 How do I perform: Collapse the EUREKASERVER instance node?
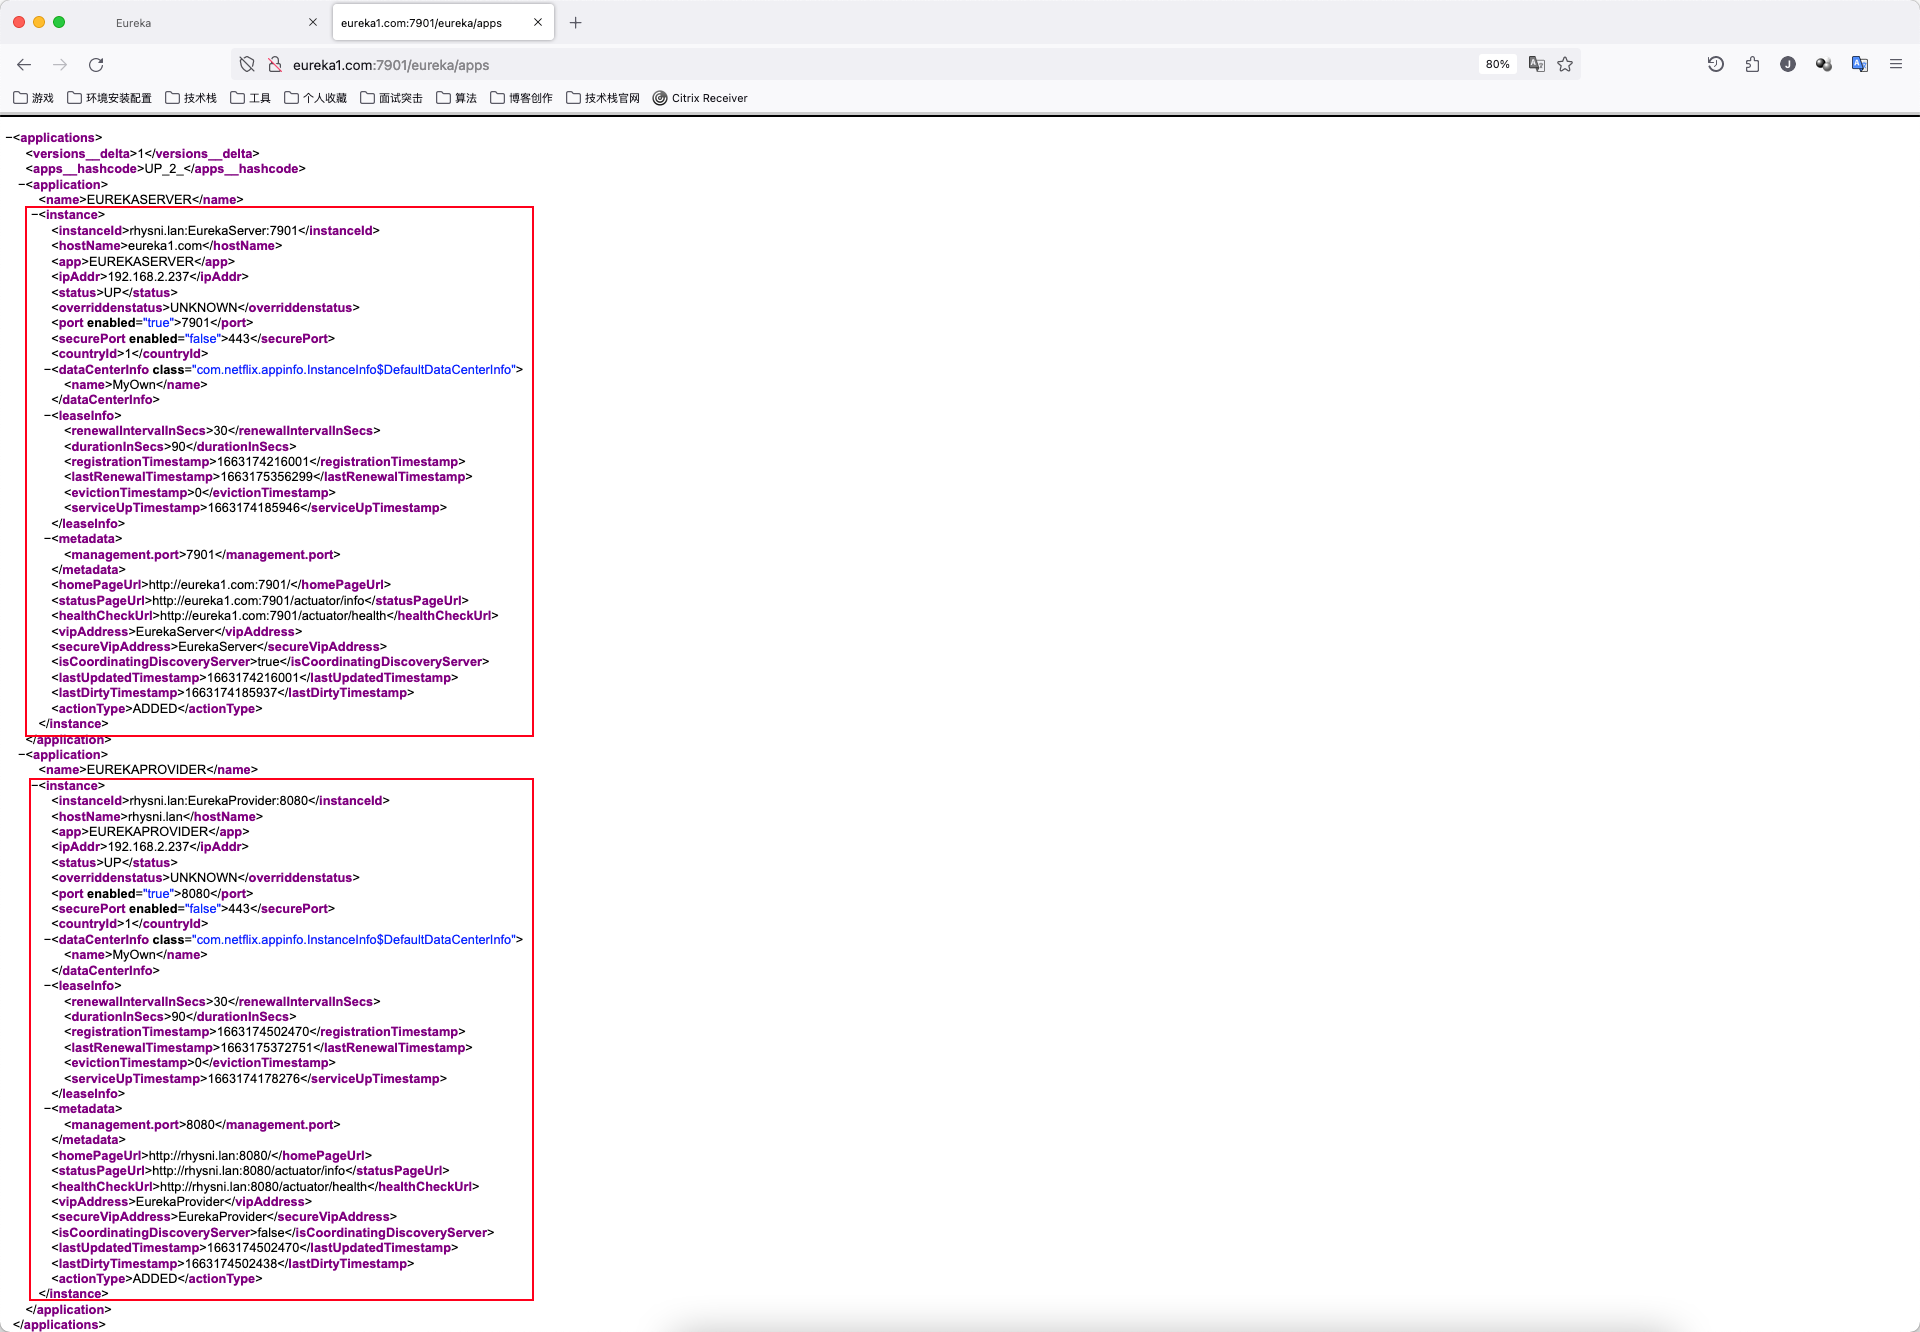click(x=35, y=215)
